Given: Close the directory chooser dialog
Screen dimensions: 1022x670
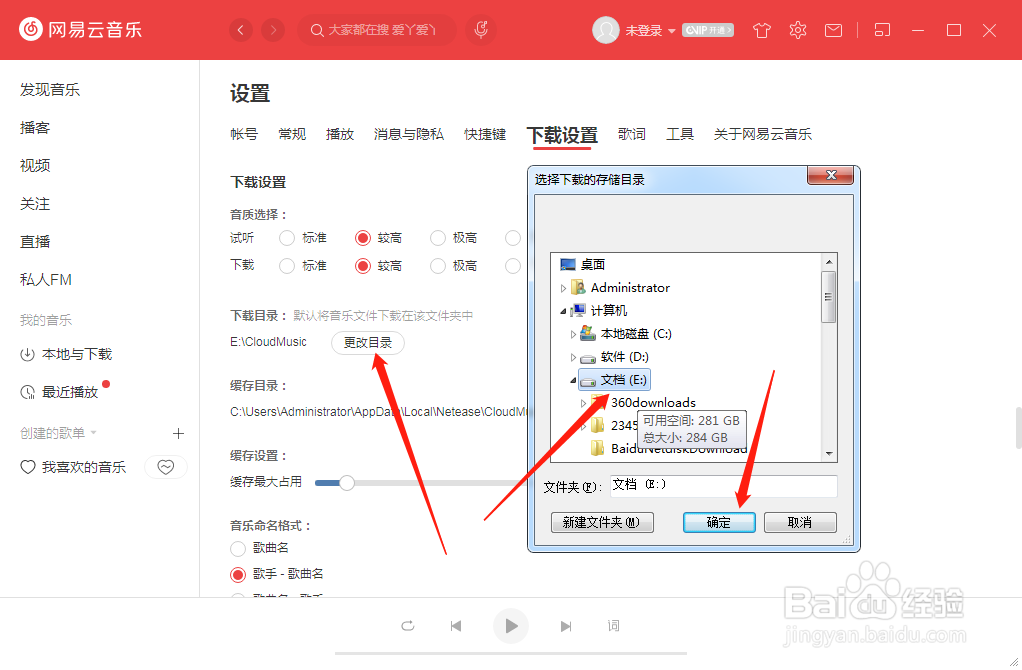Looking at the screenshot, I should click(830, 175).
